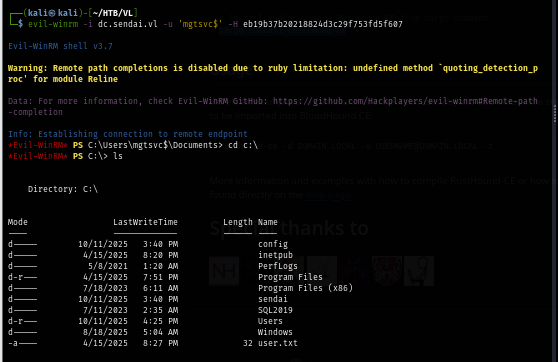Screen dimensions: 558x362
Task: Click the 'Length' column header
Action: tap(238, 222)
